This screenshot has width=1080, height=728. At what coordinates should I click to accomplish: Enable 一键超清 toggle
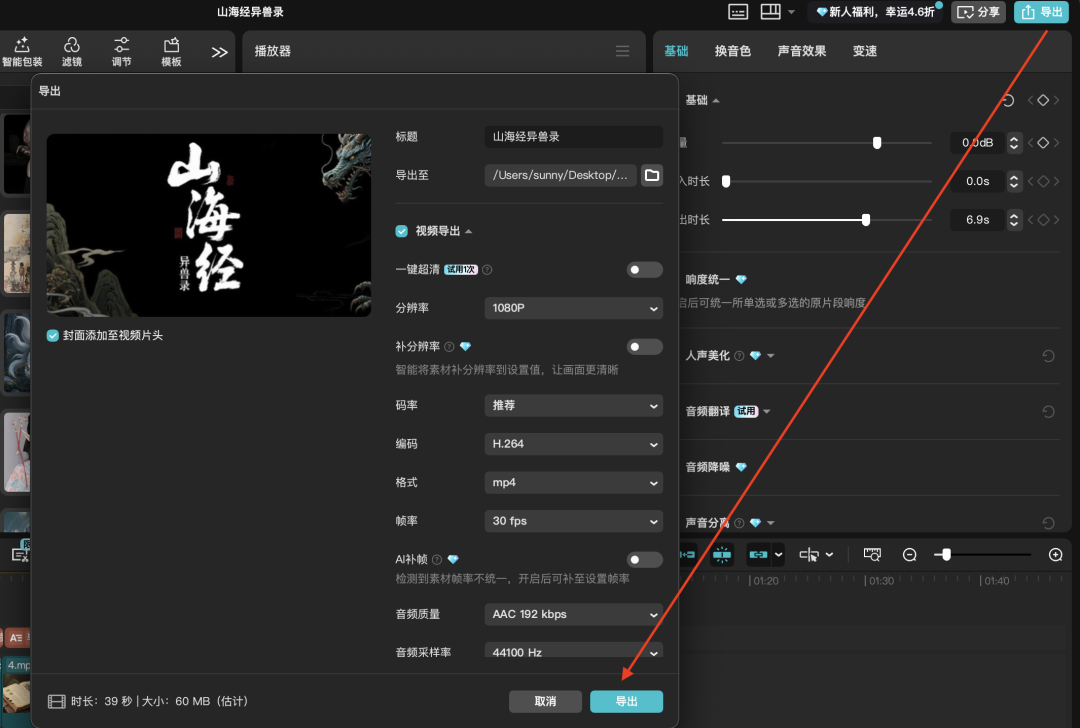click(645, 270)
